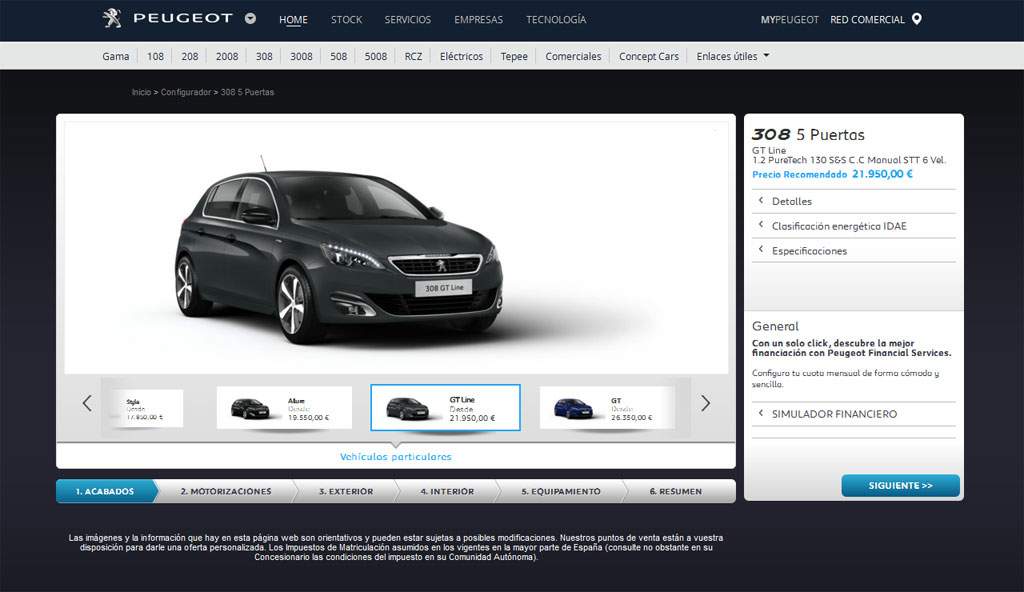
Task: Open Tepee category
Action: pos(514,56)
